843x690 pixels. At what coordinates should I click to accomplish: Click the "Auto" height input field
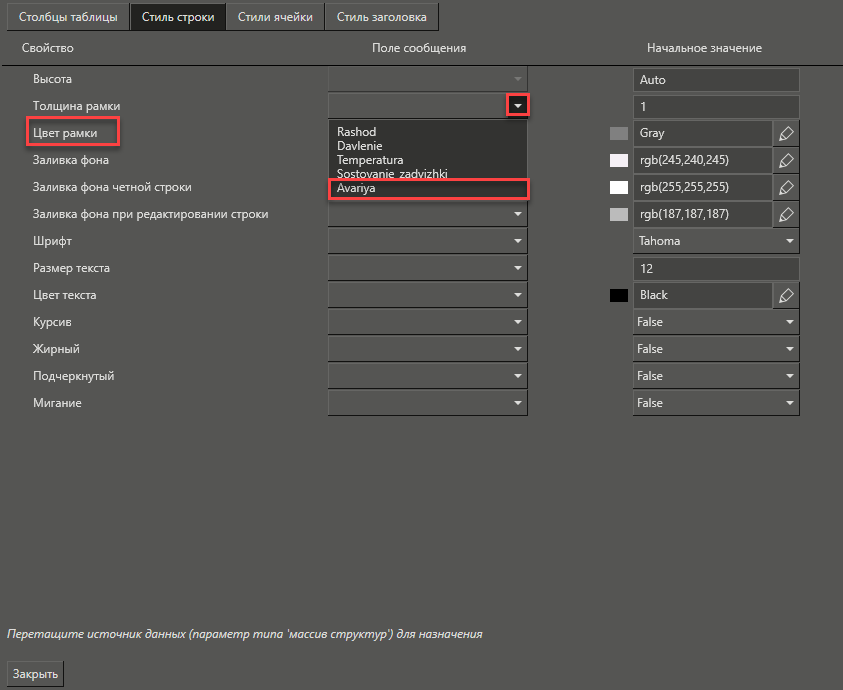tap(716, 79)
